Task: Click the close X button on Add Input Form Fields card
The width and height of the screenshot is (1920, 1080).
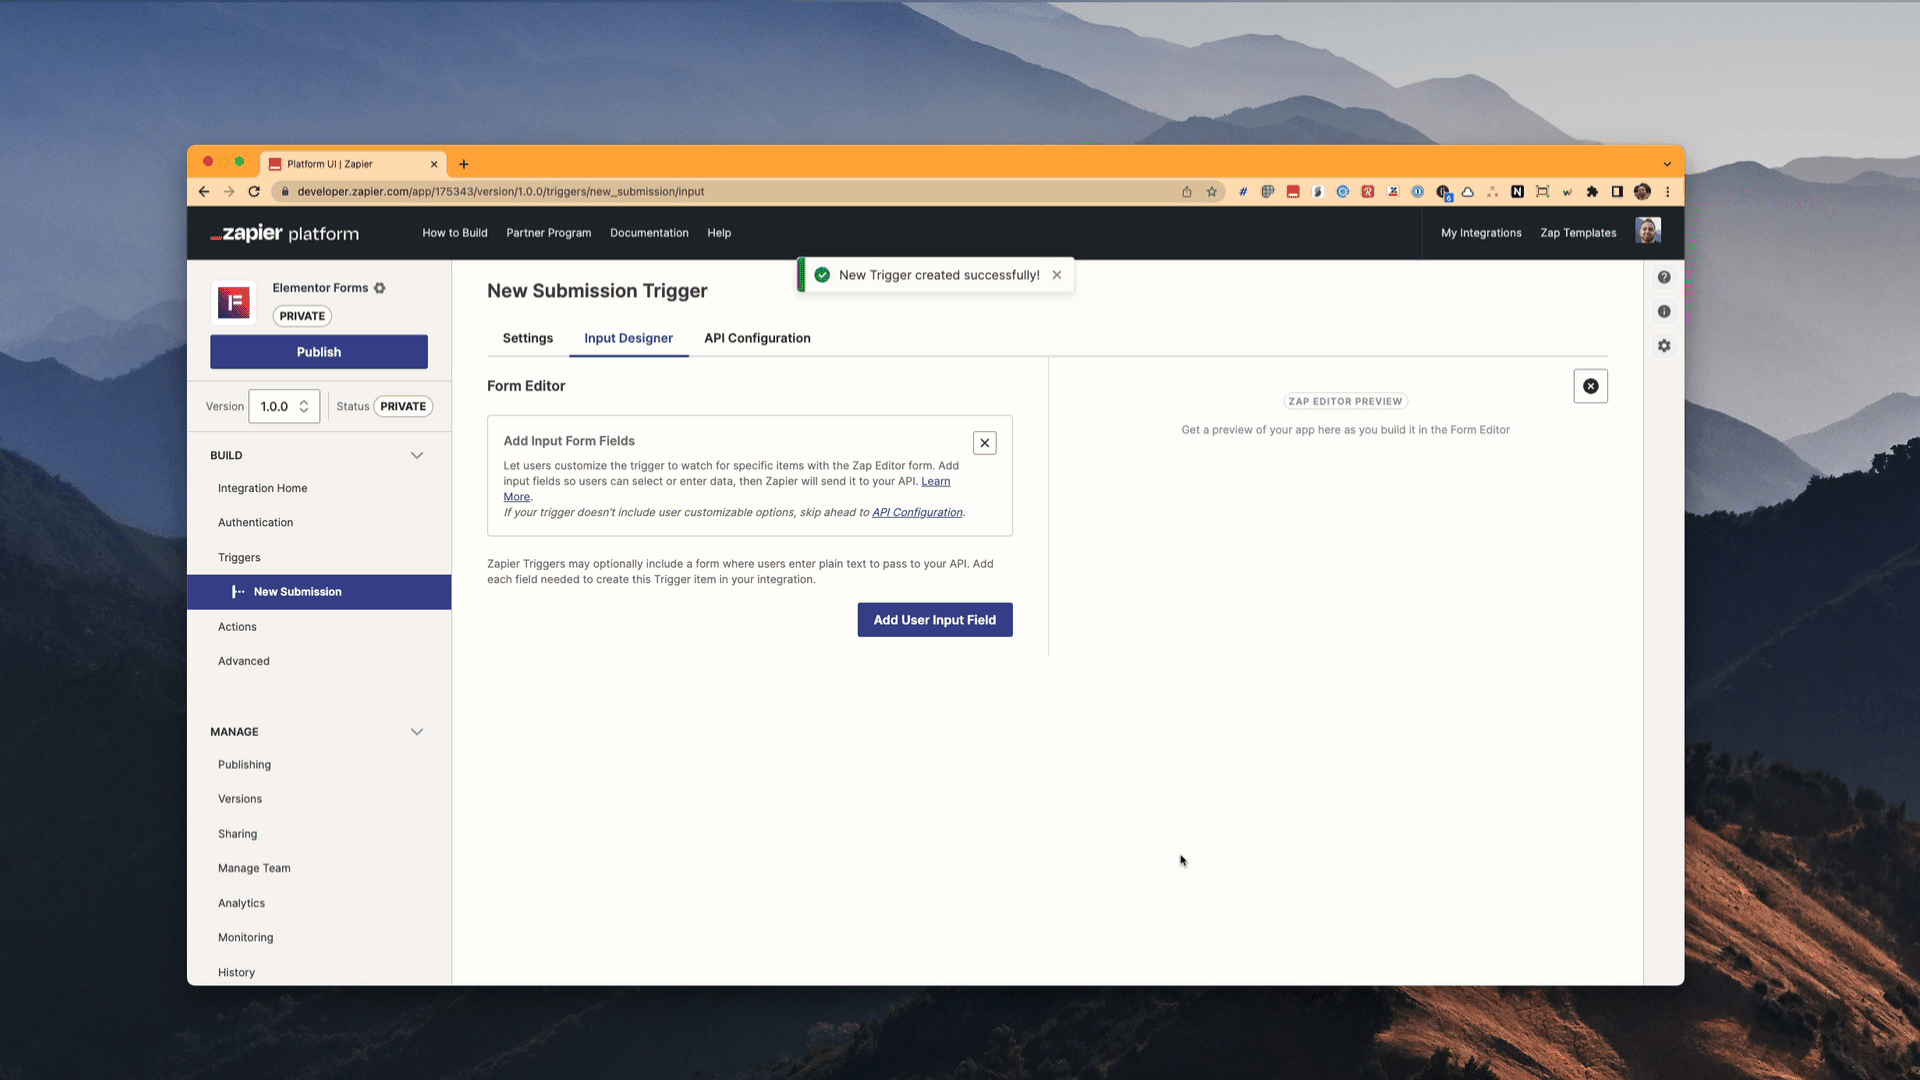Action: [985, 442]
